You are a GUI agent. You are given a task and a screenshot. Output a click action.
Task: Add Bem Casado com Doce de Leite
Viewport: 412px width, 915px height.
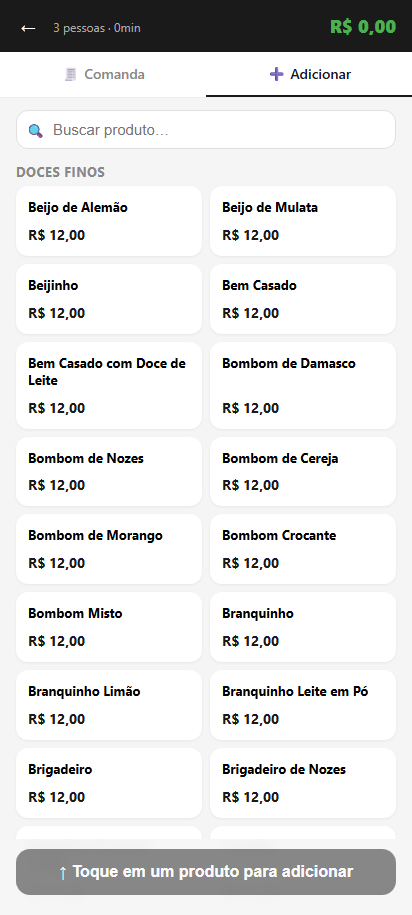point(109,385)
